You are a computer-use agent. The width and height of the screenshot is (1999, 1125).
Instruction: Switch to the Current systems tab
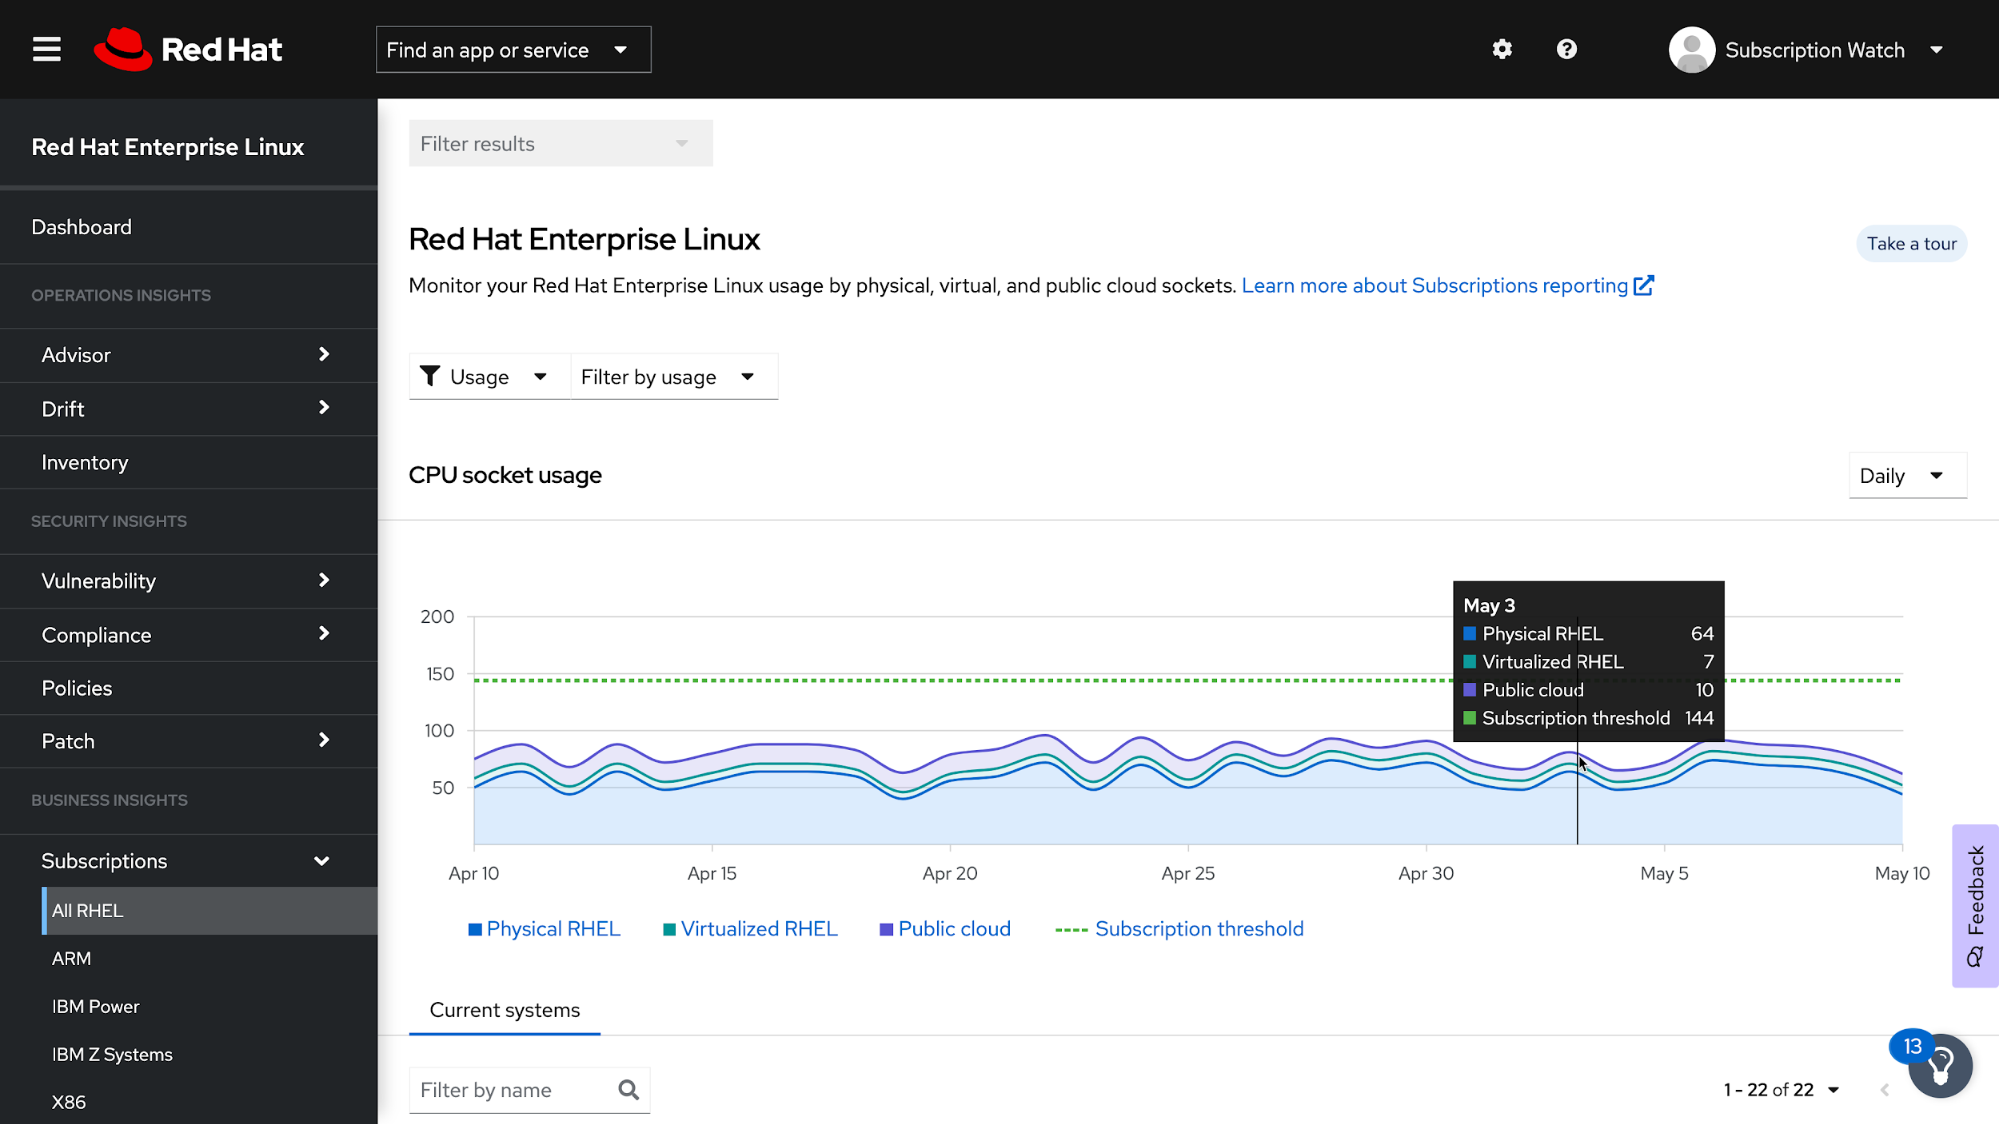click(x=504, y=1010)
